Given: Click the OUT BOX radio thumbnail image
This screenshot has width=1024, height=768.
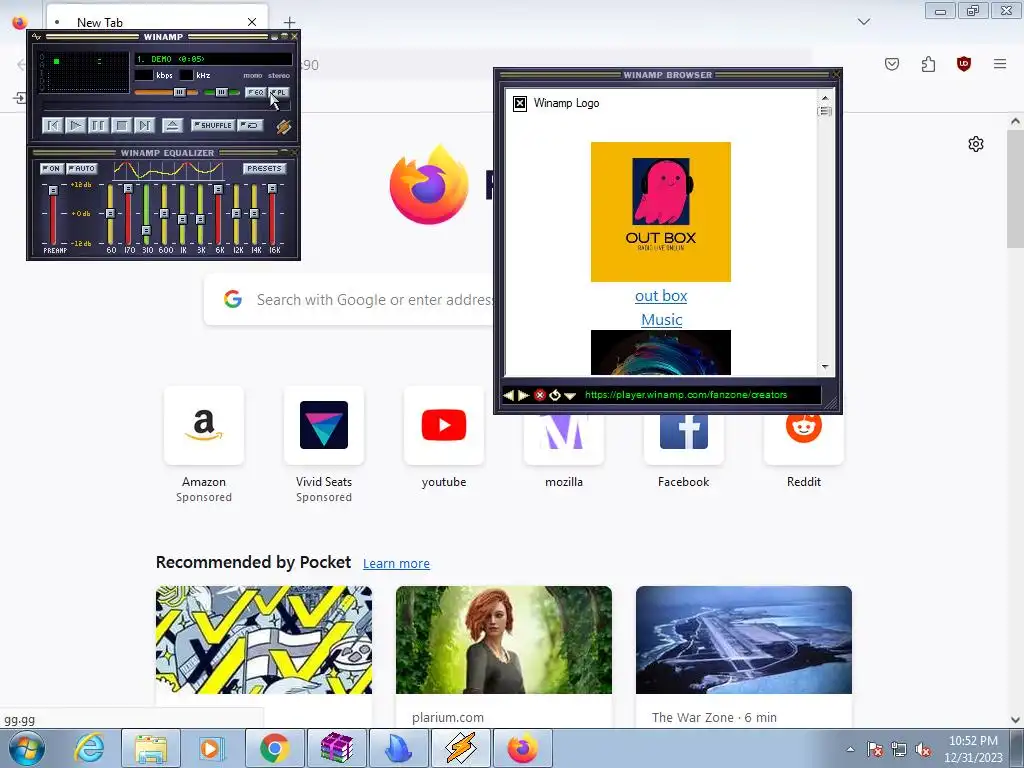Looking at the screenshot, I should click(661, 212).
